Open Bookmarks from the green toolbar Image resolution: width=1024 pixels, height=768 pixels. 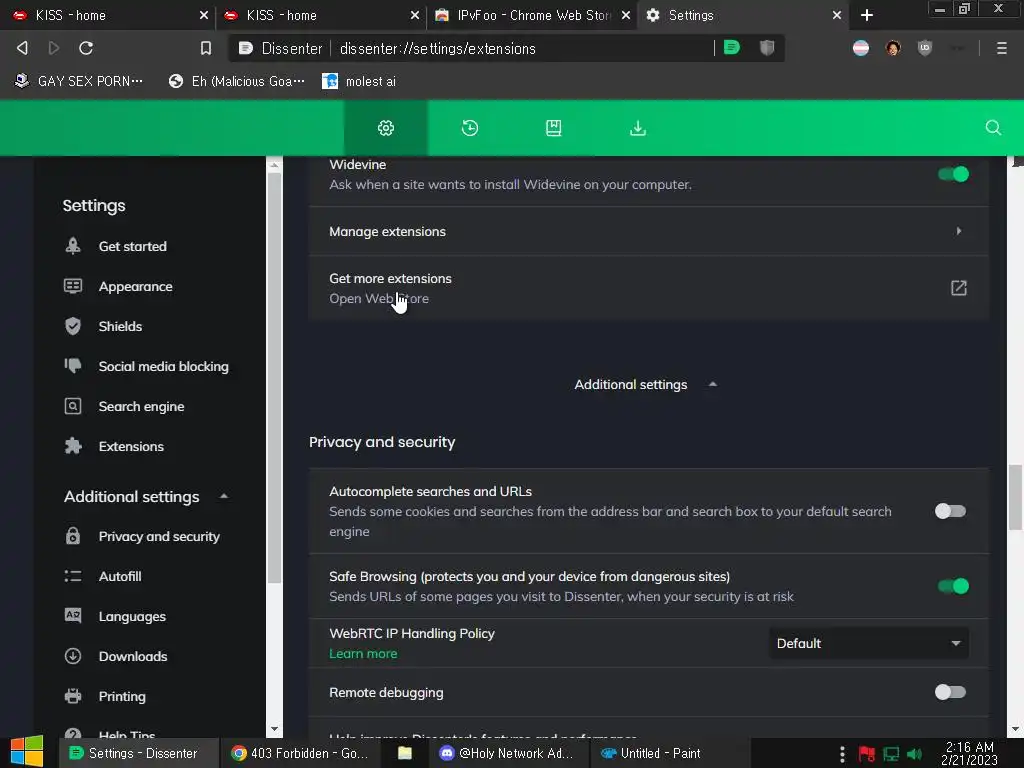tap(554, 128)
